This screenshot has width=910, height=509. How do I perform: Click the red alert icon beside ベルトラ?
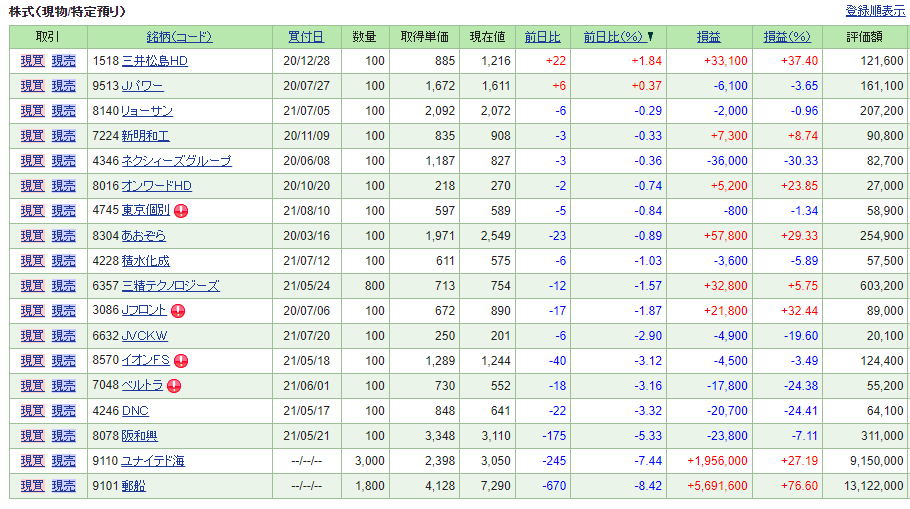click(x=174, y=386)
